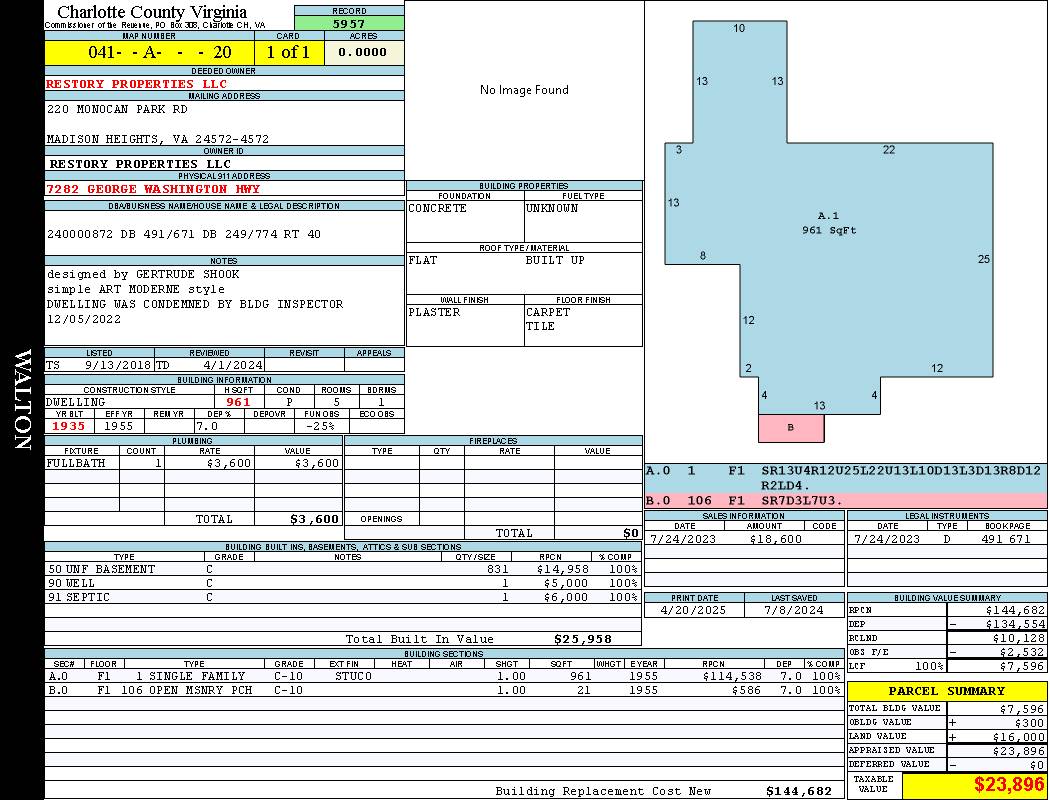
Task: Select the yellow map number field
Action: coord(150,52)
